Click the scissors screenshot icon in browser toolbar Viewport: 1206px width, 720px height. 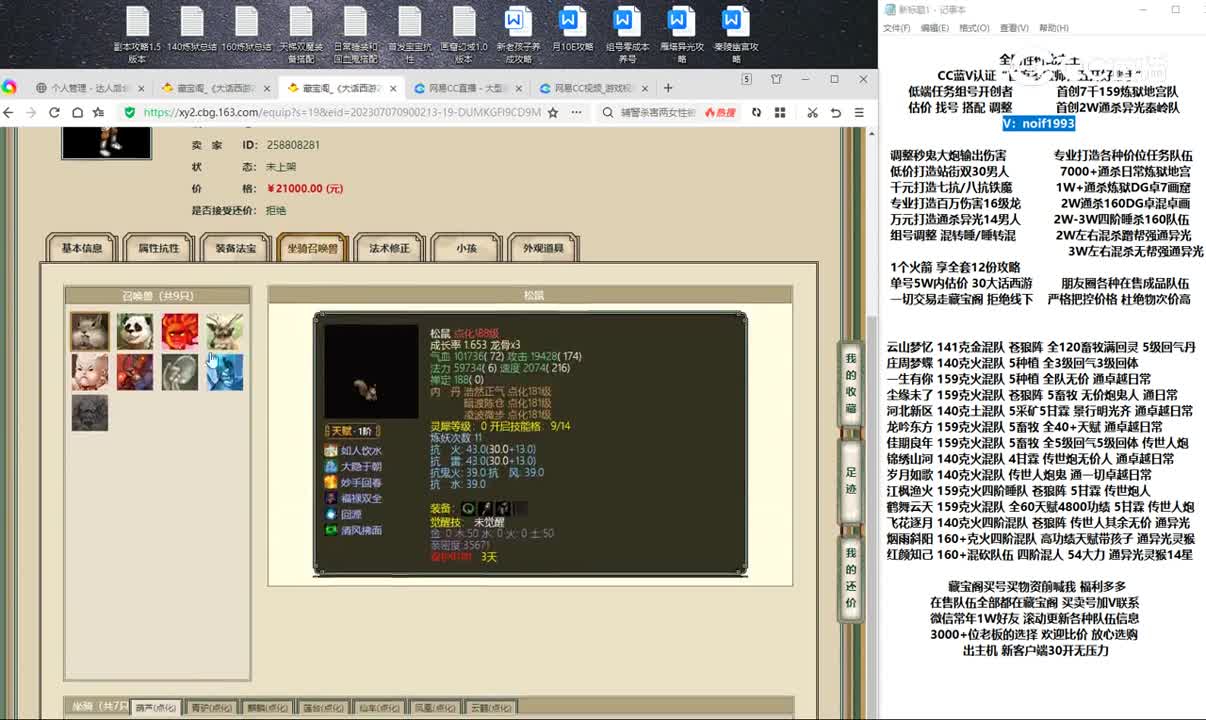(812, 113)
